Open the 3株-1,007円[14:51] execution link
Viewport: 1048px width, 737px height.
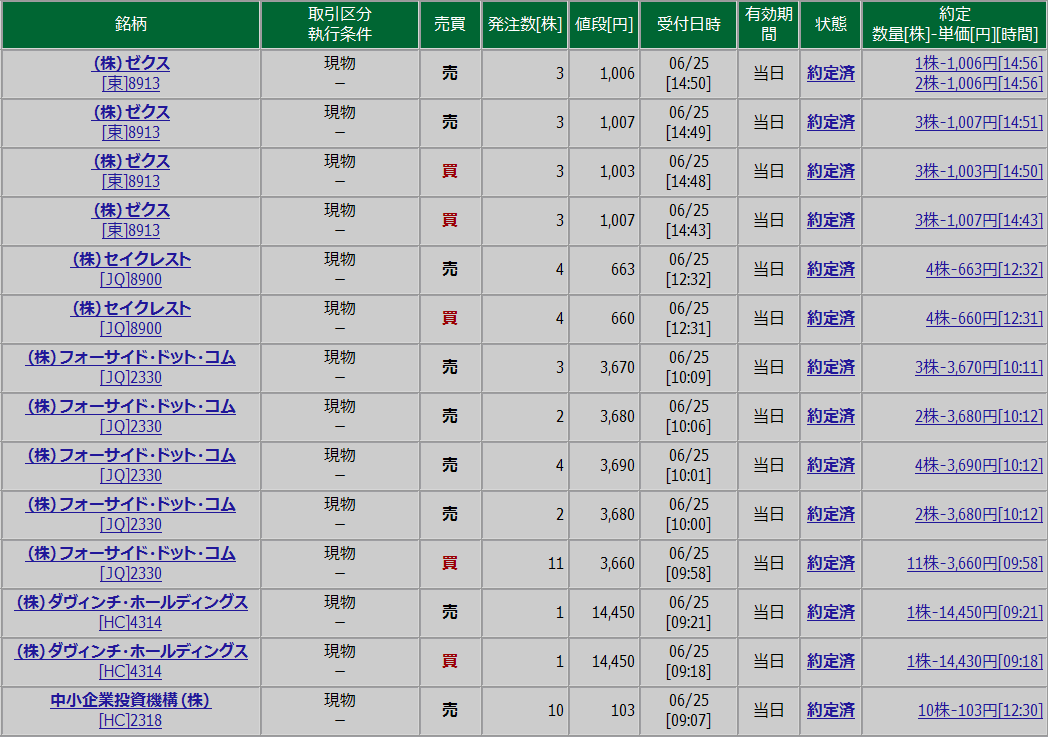point(978,122)
